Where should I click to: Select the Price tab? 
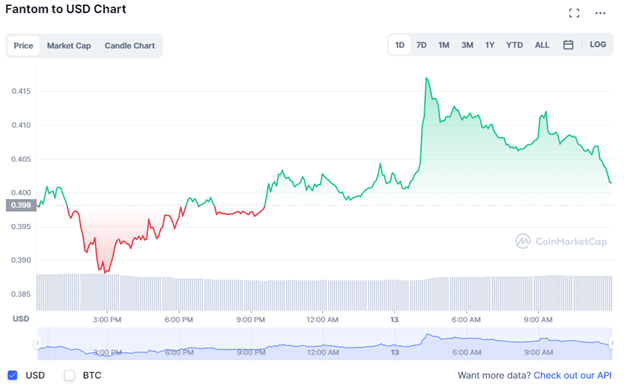23,46
